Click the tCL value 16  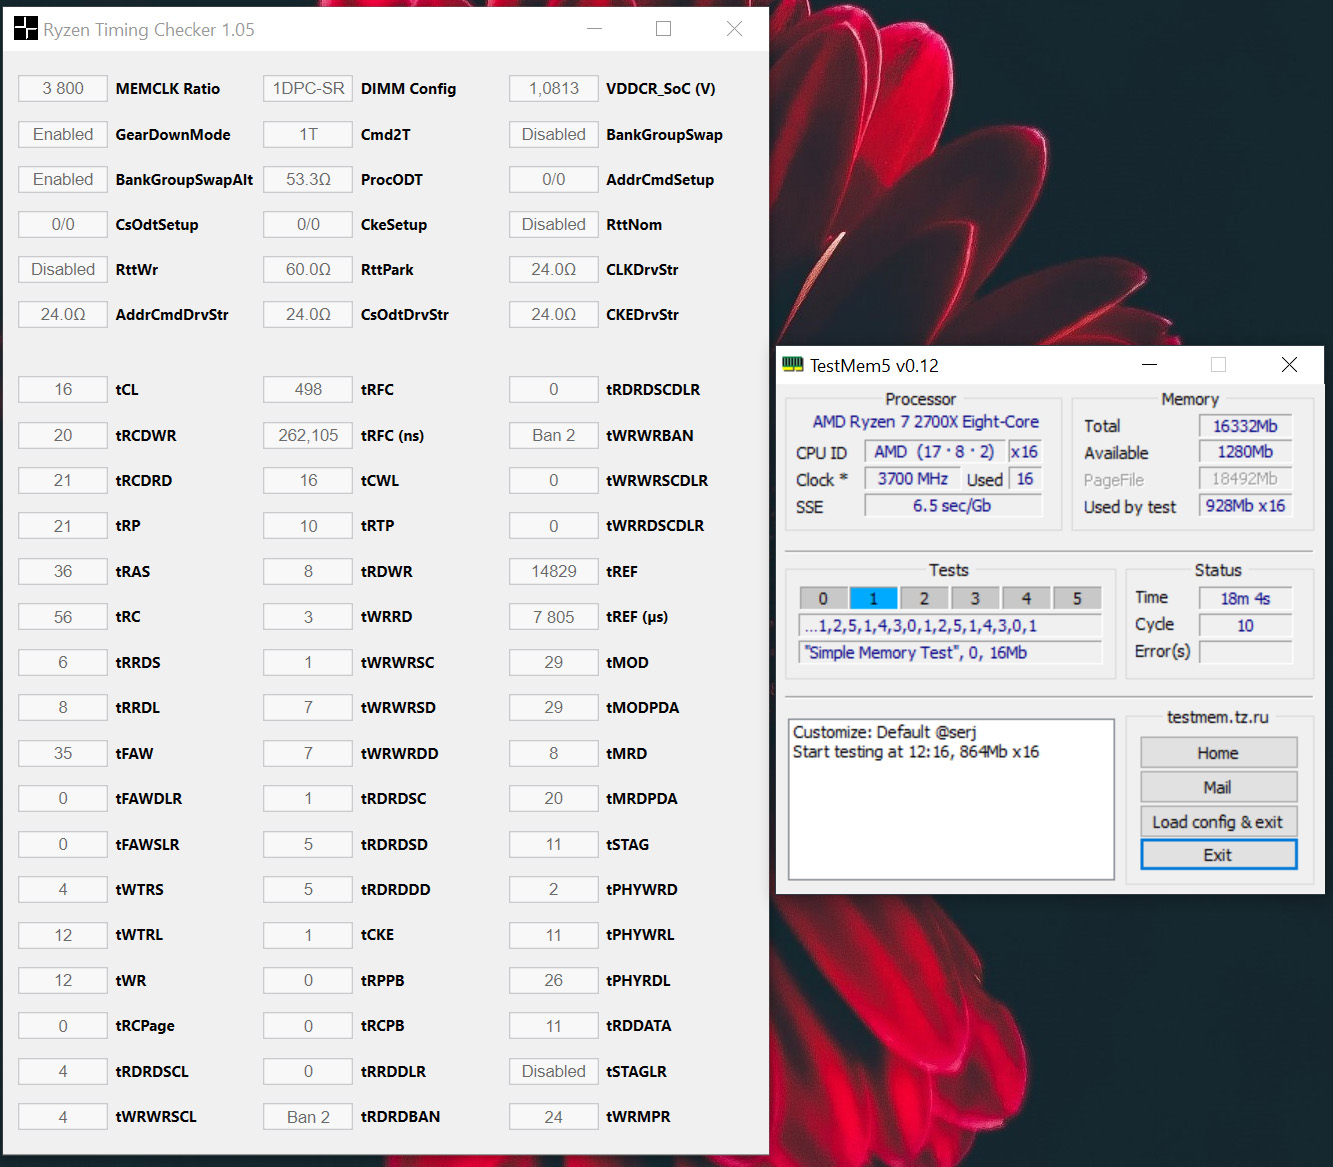tap(63, 389)
